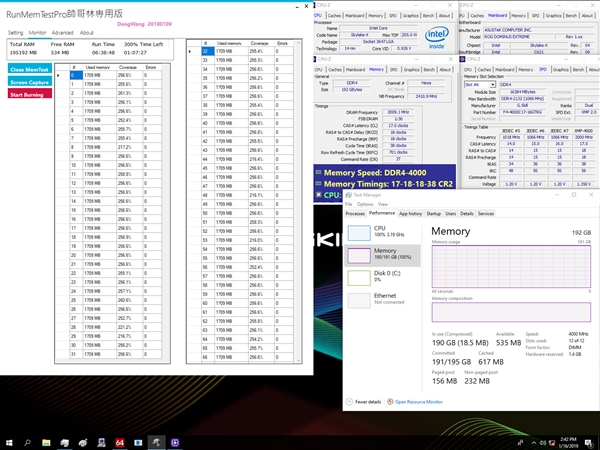
Task: Switch to Advanced tab in RunMemTestPro
Action: click(x=62, y=33)
